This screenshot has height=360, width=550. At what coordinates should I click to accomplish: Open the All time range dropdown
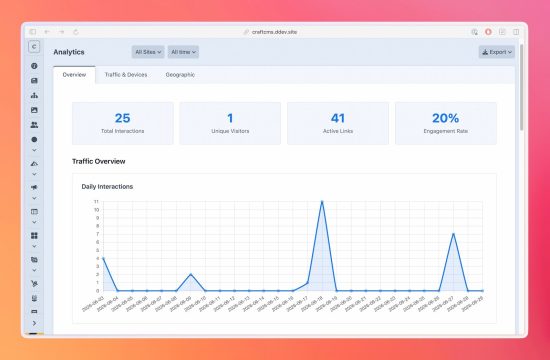click(x=183, y=52)
